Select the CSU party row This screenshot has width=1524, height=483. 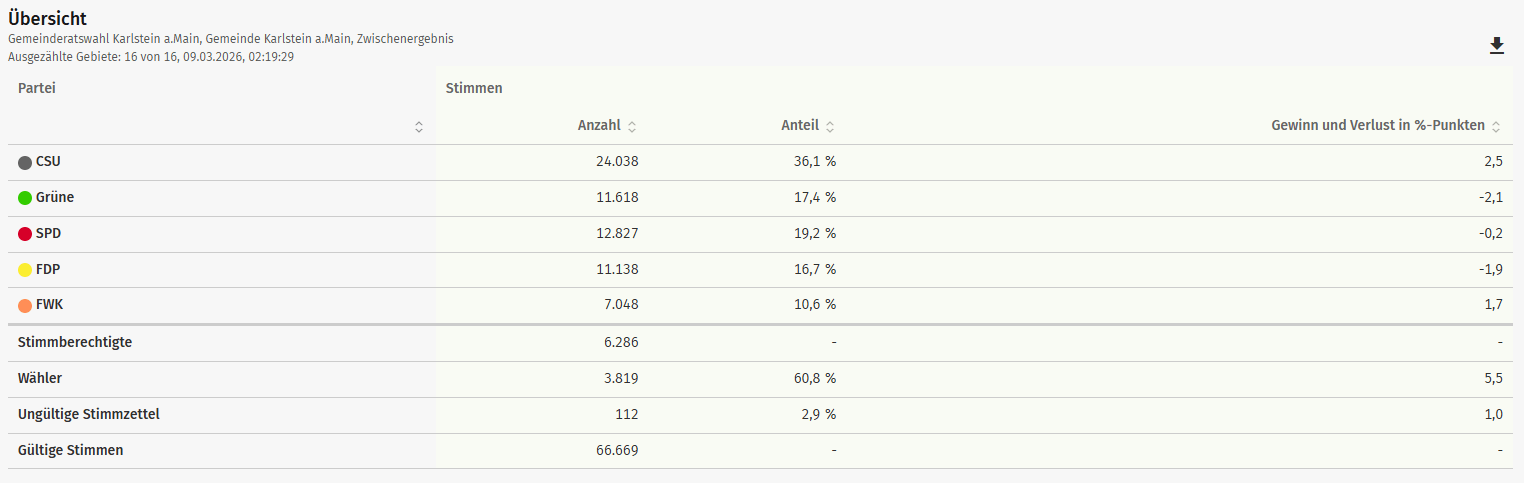[x=48, y=162]
